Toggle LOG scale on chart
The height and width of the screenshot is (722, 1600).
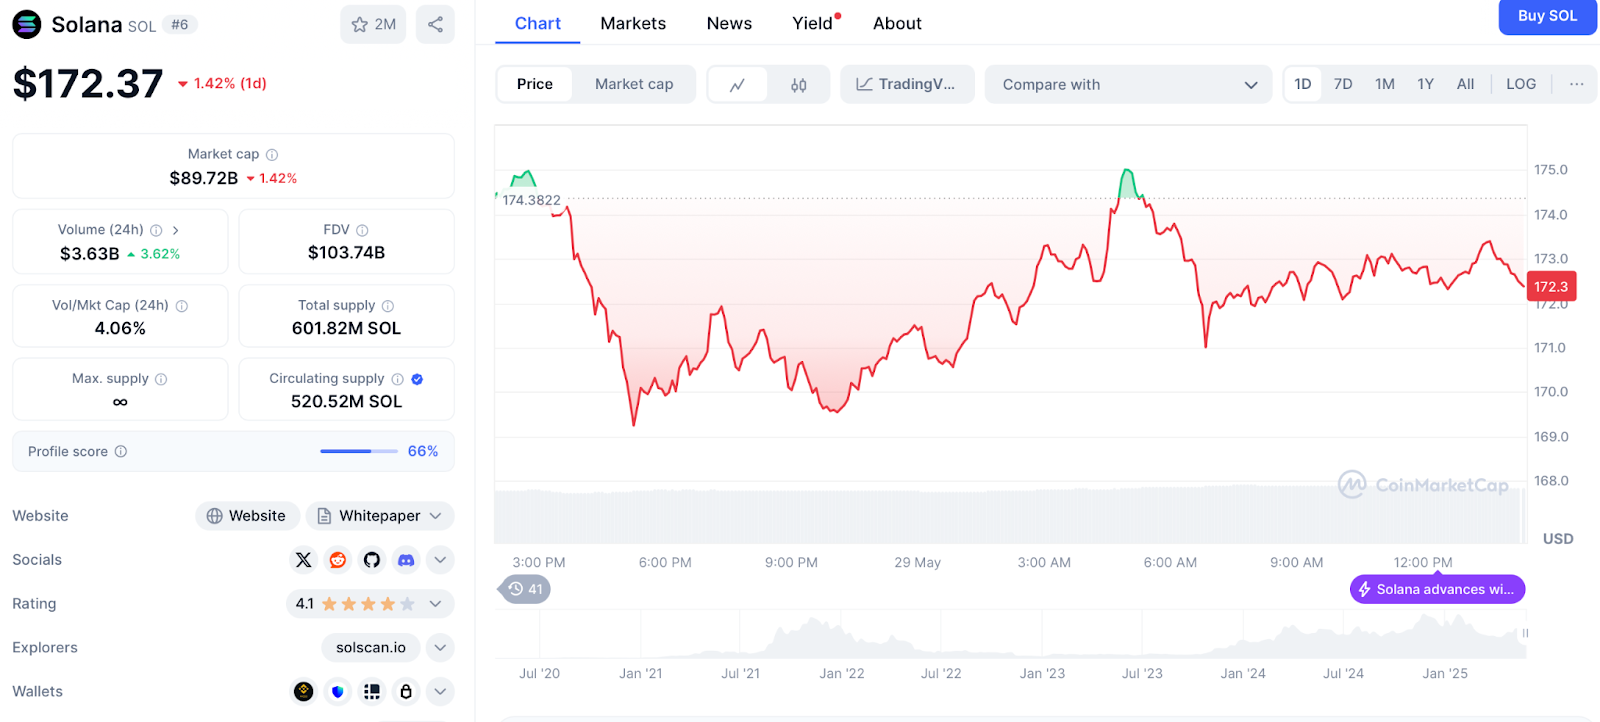pos(1521,84)
